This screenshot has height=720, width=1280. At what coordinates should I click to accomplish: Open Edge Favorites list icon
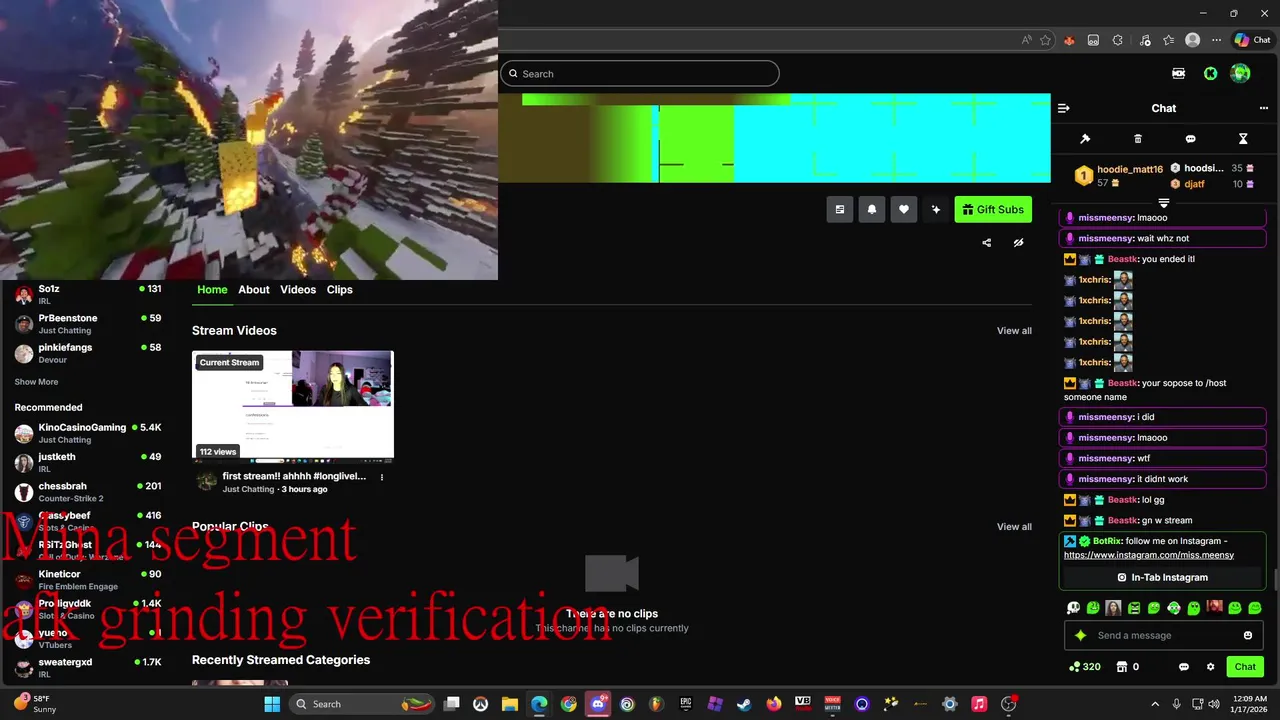point(1168,40)
